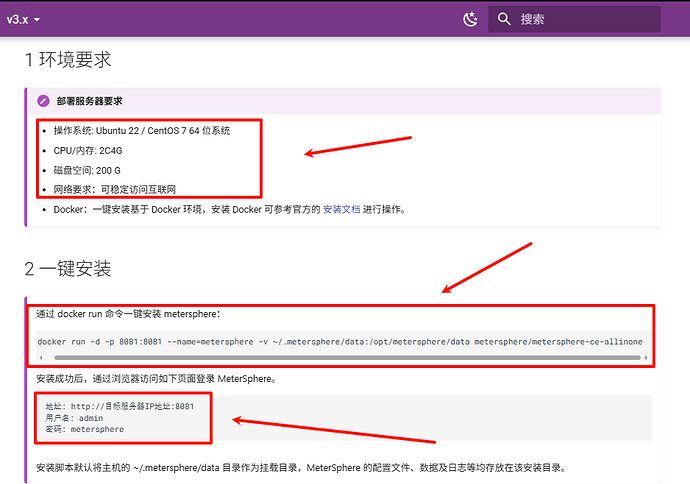The height and width of the screenshot is (484, 690).
Task: Click the docker run command text
Action: (x=340, y=342)
